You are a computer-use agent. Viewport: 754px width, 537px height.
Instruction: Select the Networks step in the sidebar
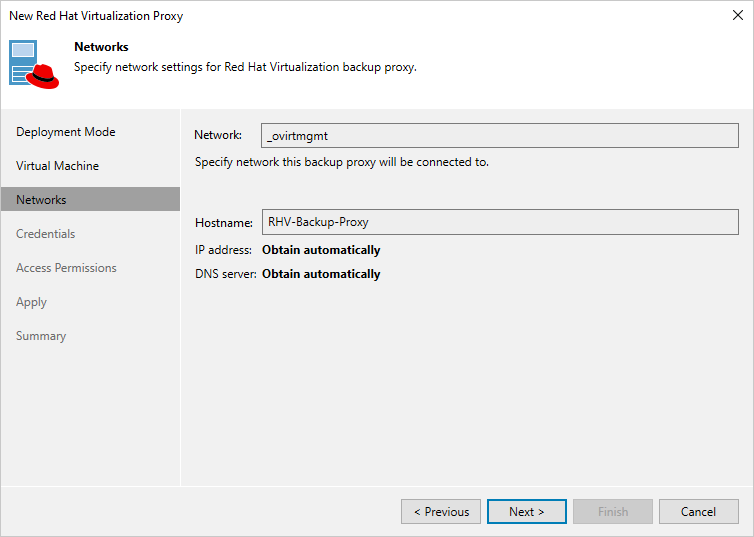coord(41,200)
